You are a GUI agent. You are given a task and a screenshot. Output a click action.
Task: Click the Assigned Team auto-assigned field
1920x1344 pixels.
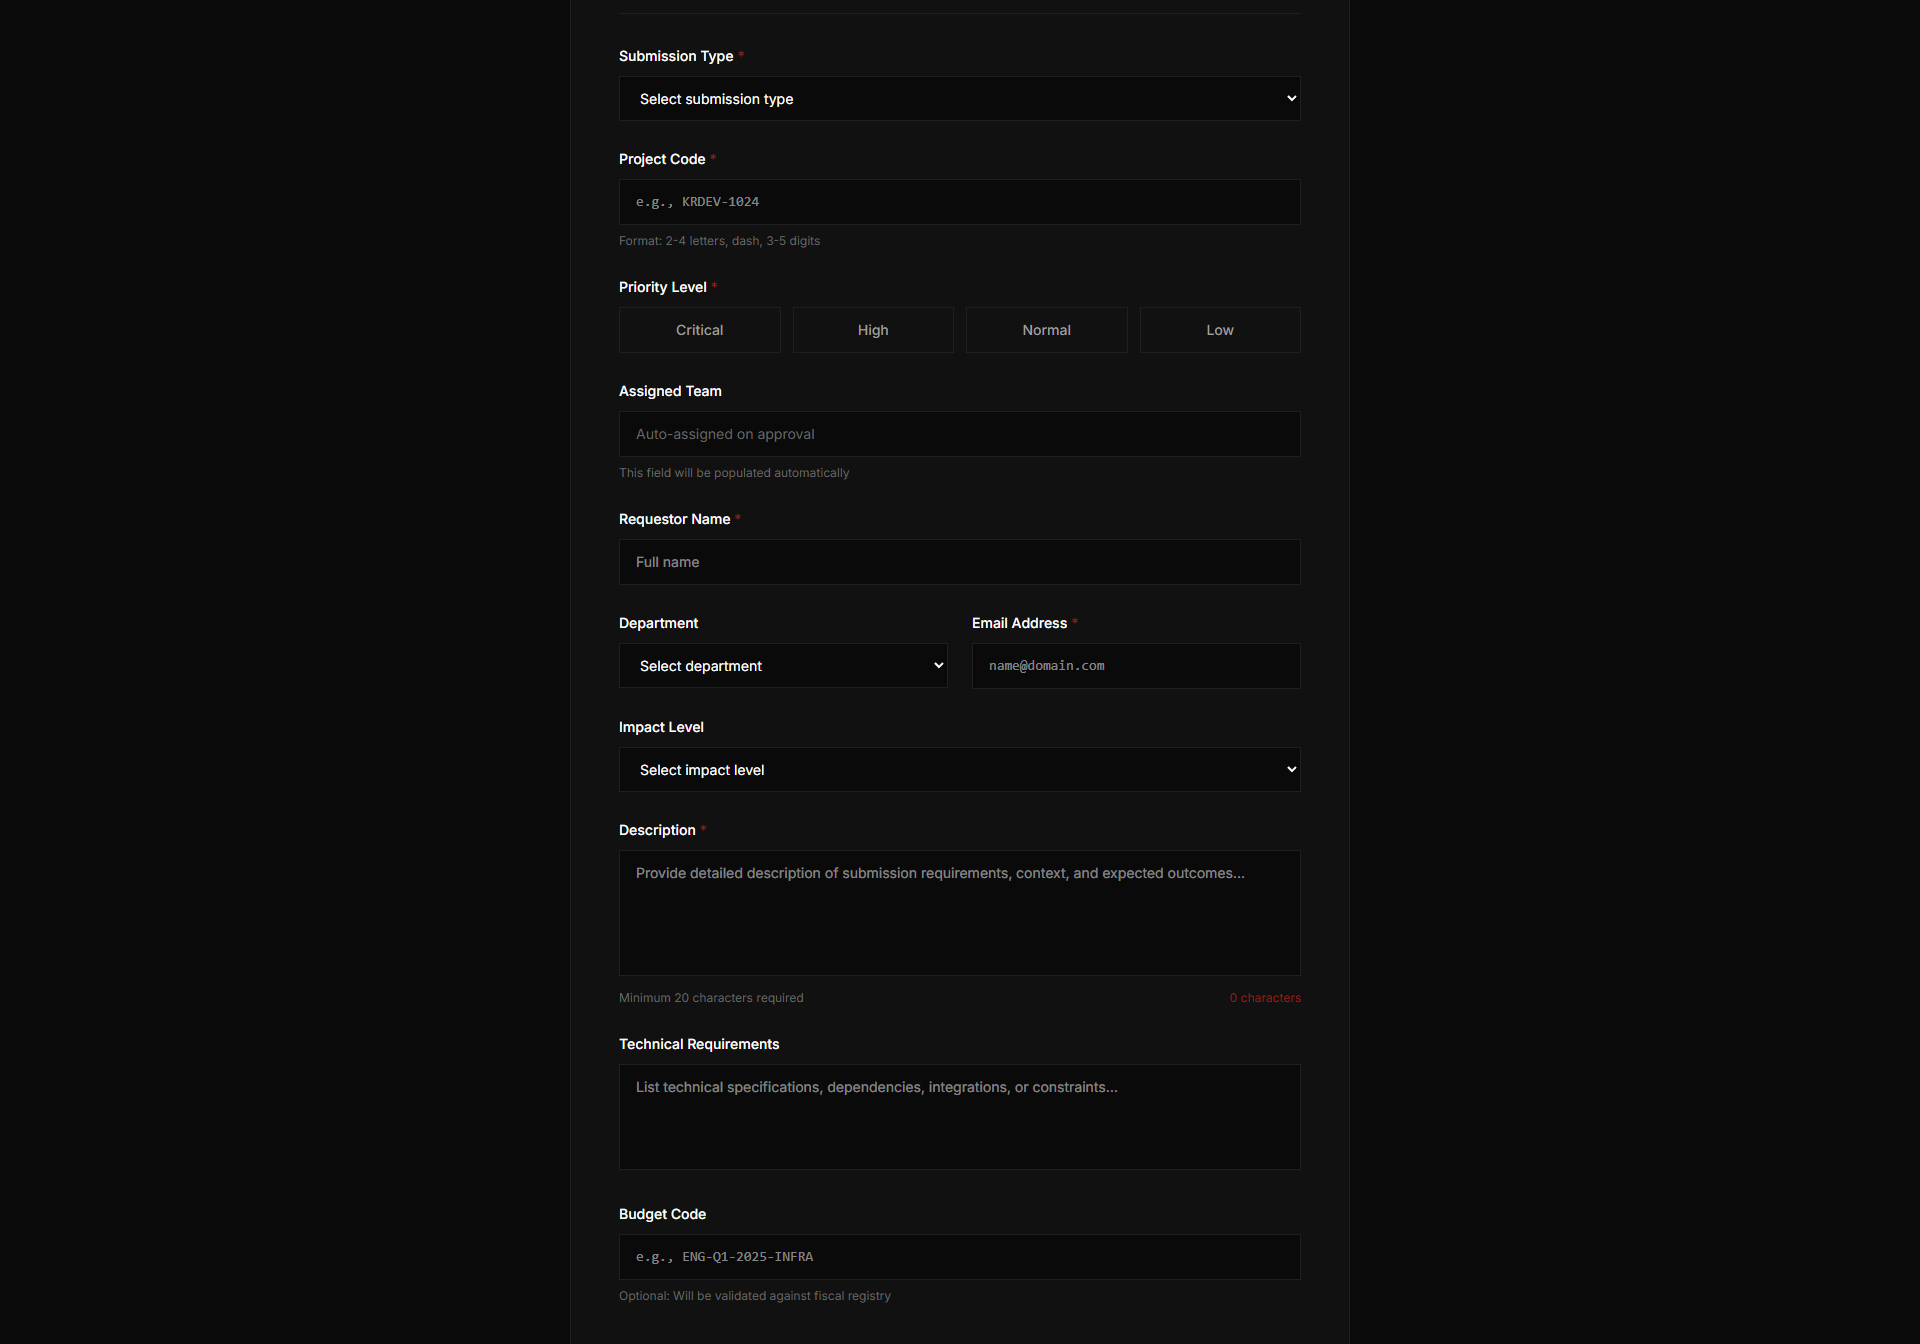[959, 434]
